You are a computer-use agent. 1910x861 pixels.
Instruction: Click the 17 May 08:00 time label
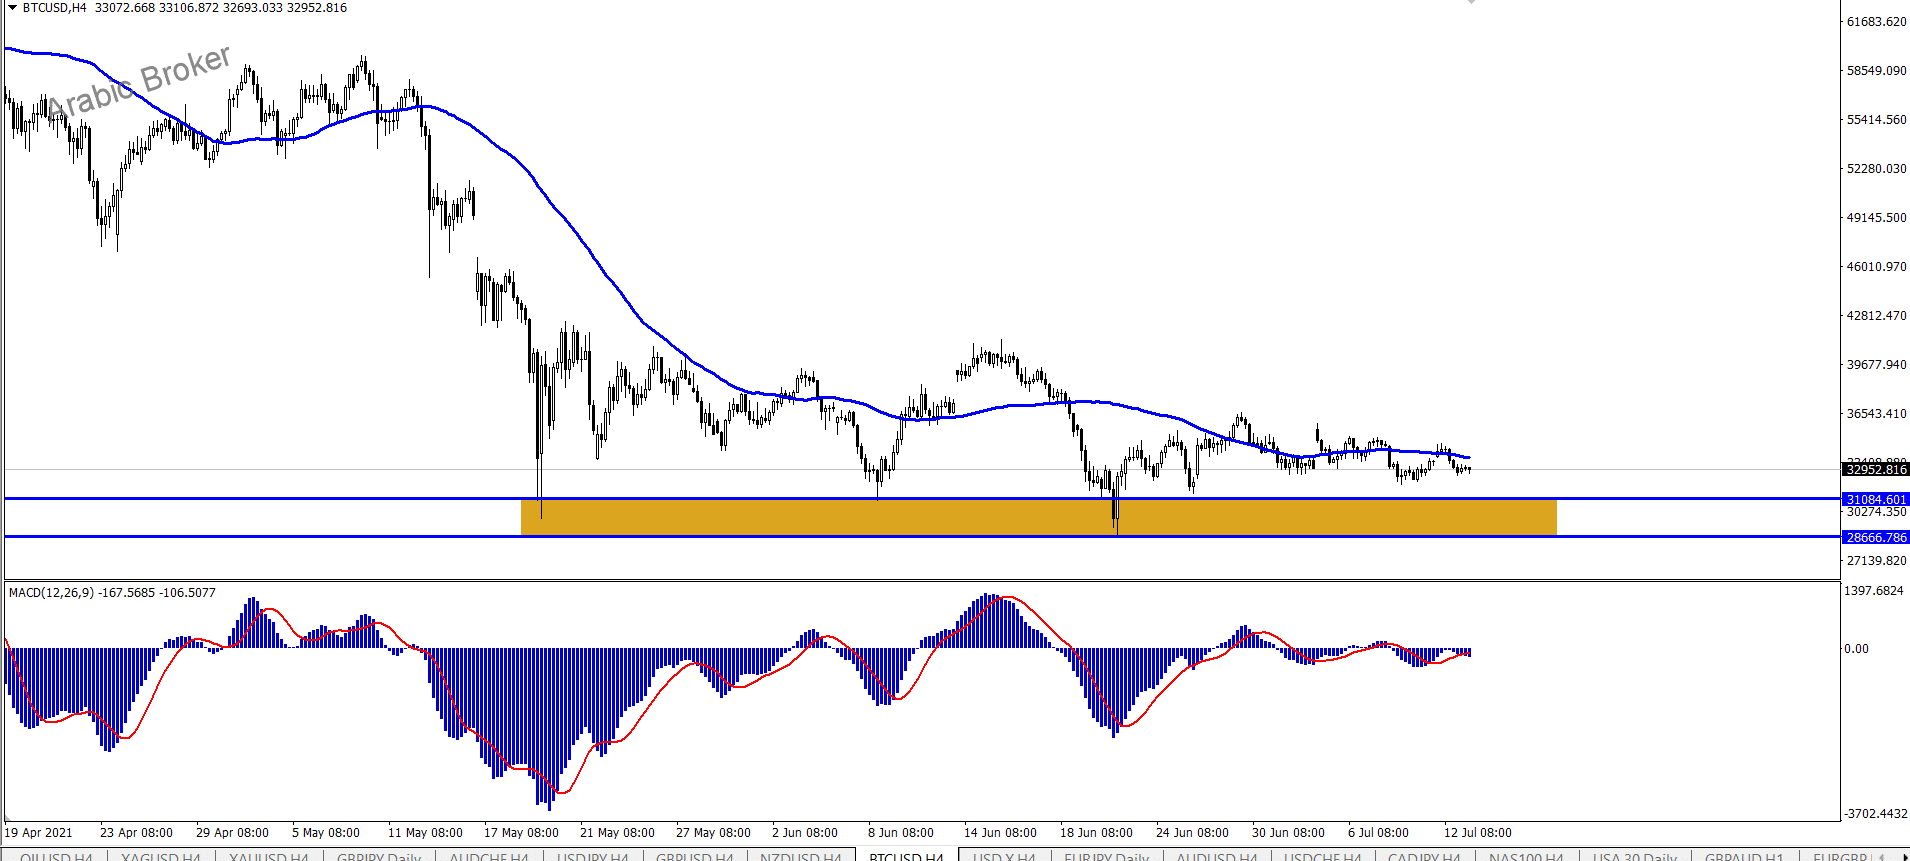click(x=521, y=832)
